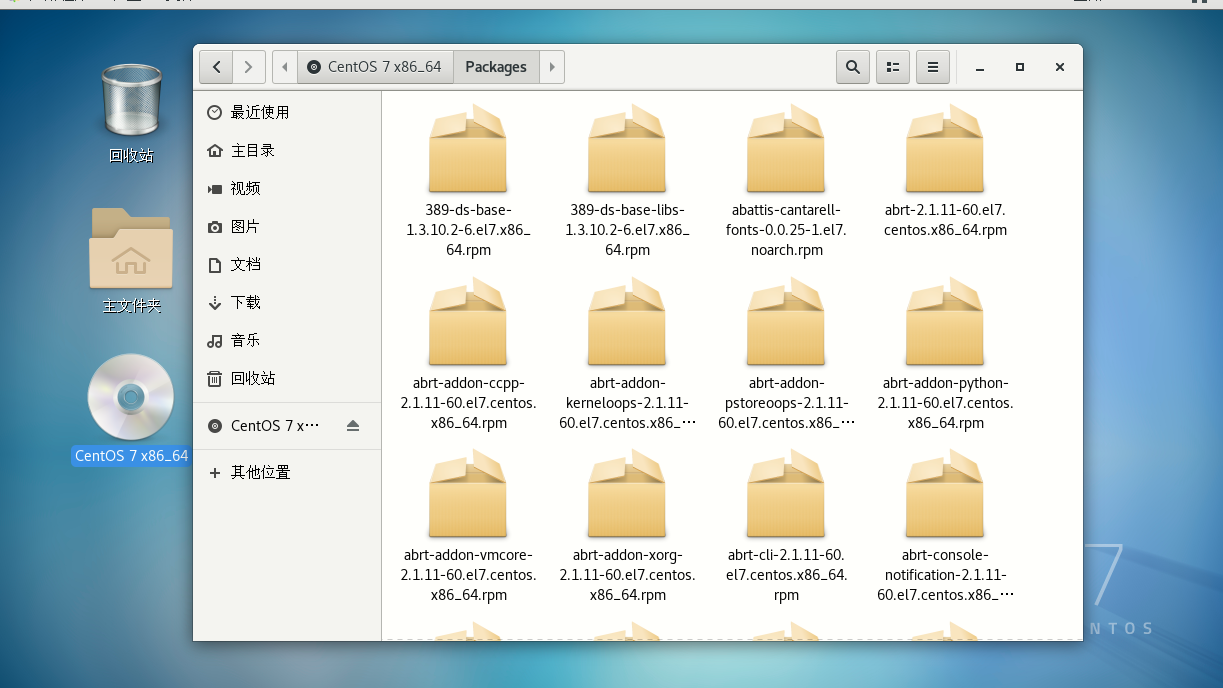Maximize the file manager window

1020,67
